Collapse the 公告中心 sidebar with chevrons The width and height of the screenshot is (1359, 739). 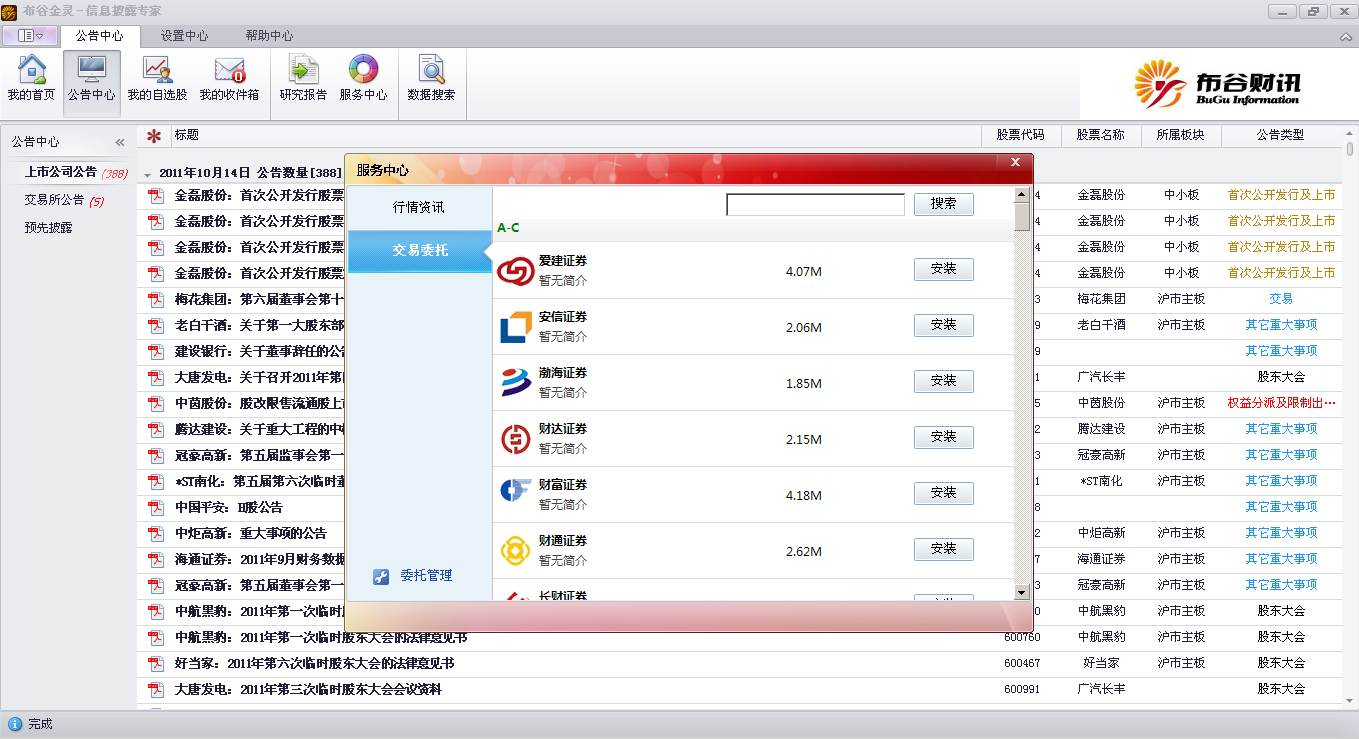tap(119, 143)
